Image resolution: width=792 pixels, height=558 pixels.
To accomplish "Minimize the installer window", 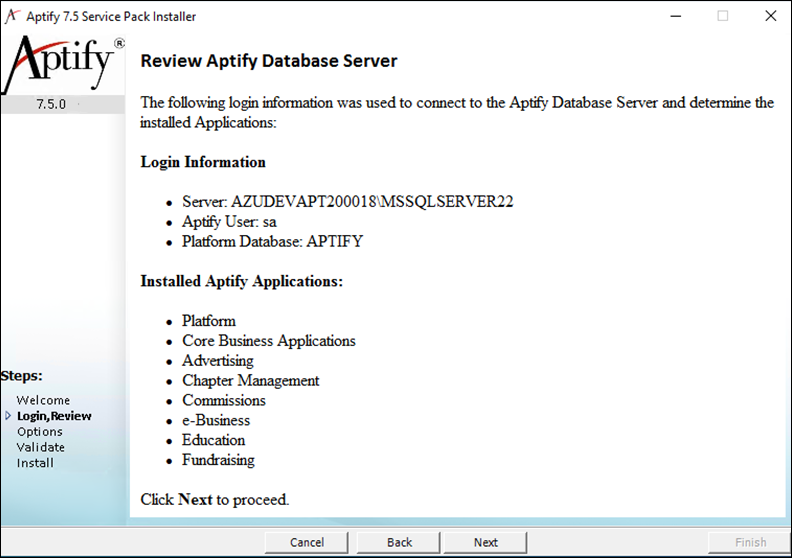I will click(676, 16).
